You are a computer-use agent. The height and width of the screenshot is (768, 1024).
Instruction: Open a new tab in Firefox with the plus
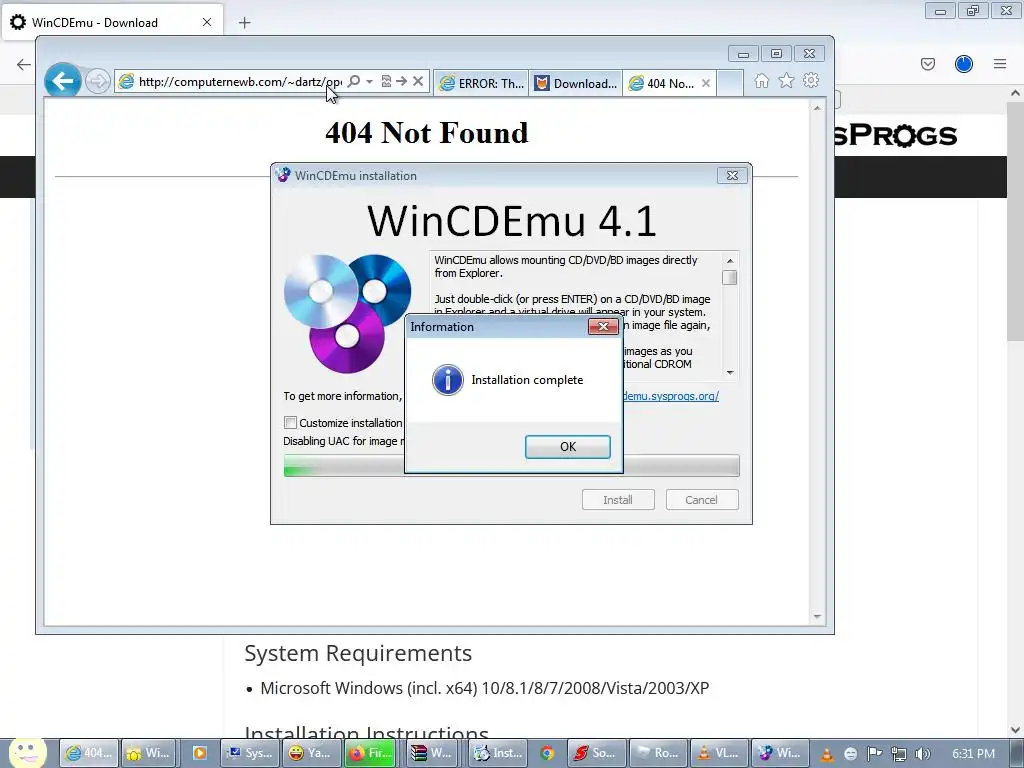pos(244,23)
